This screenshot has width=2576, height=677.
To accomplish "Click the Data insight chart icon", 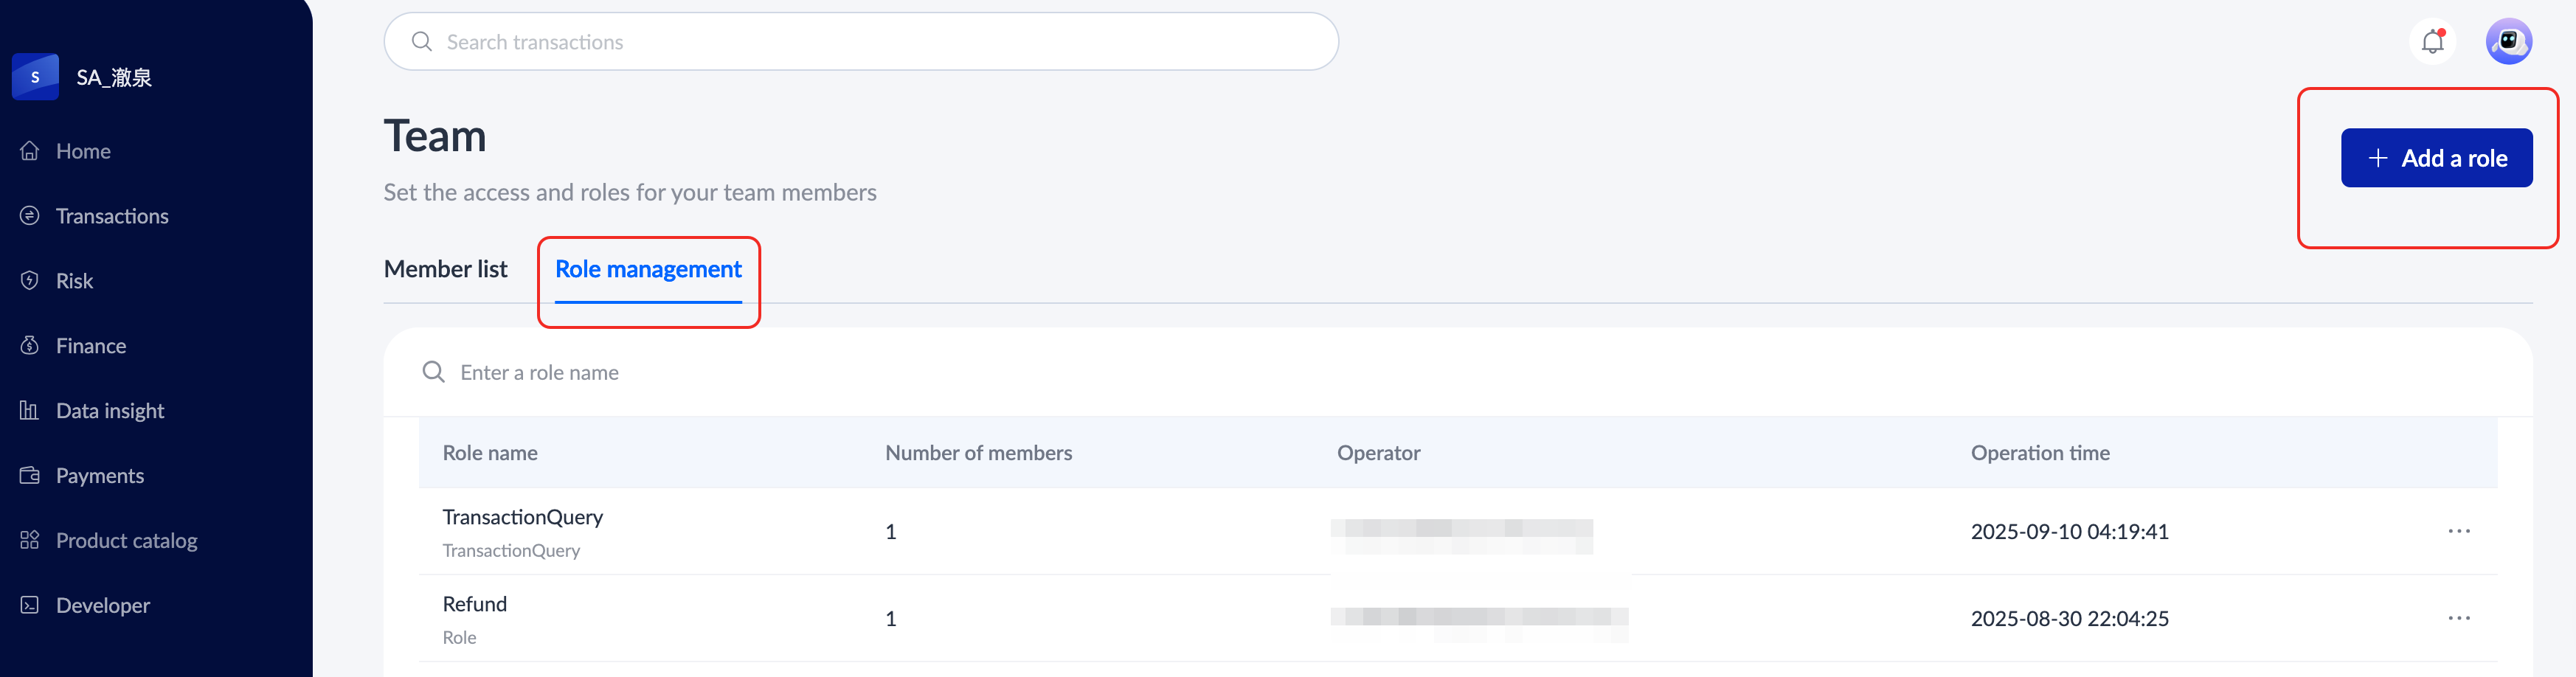I will tap(30, 411).
